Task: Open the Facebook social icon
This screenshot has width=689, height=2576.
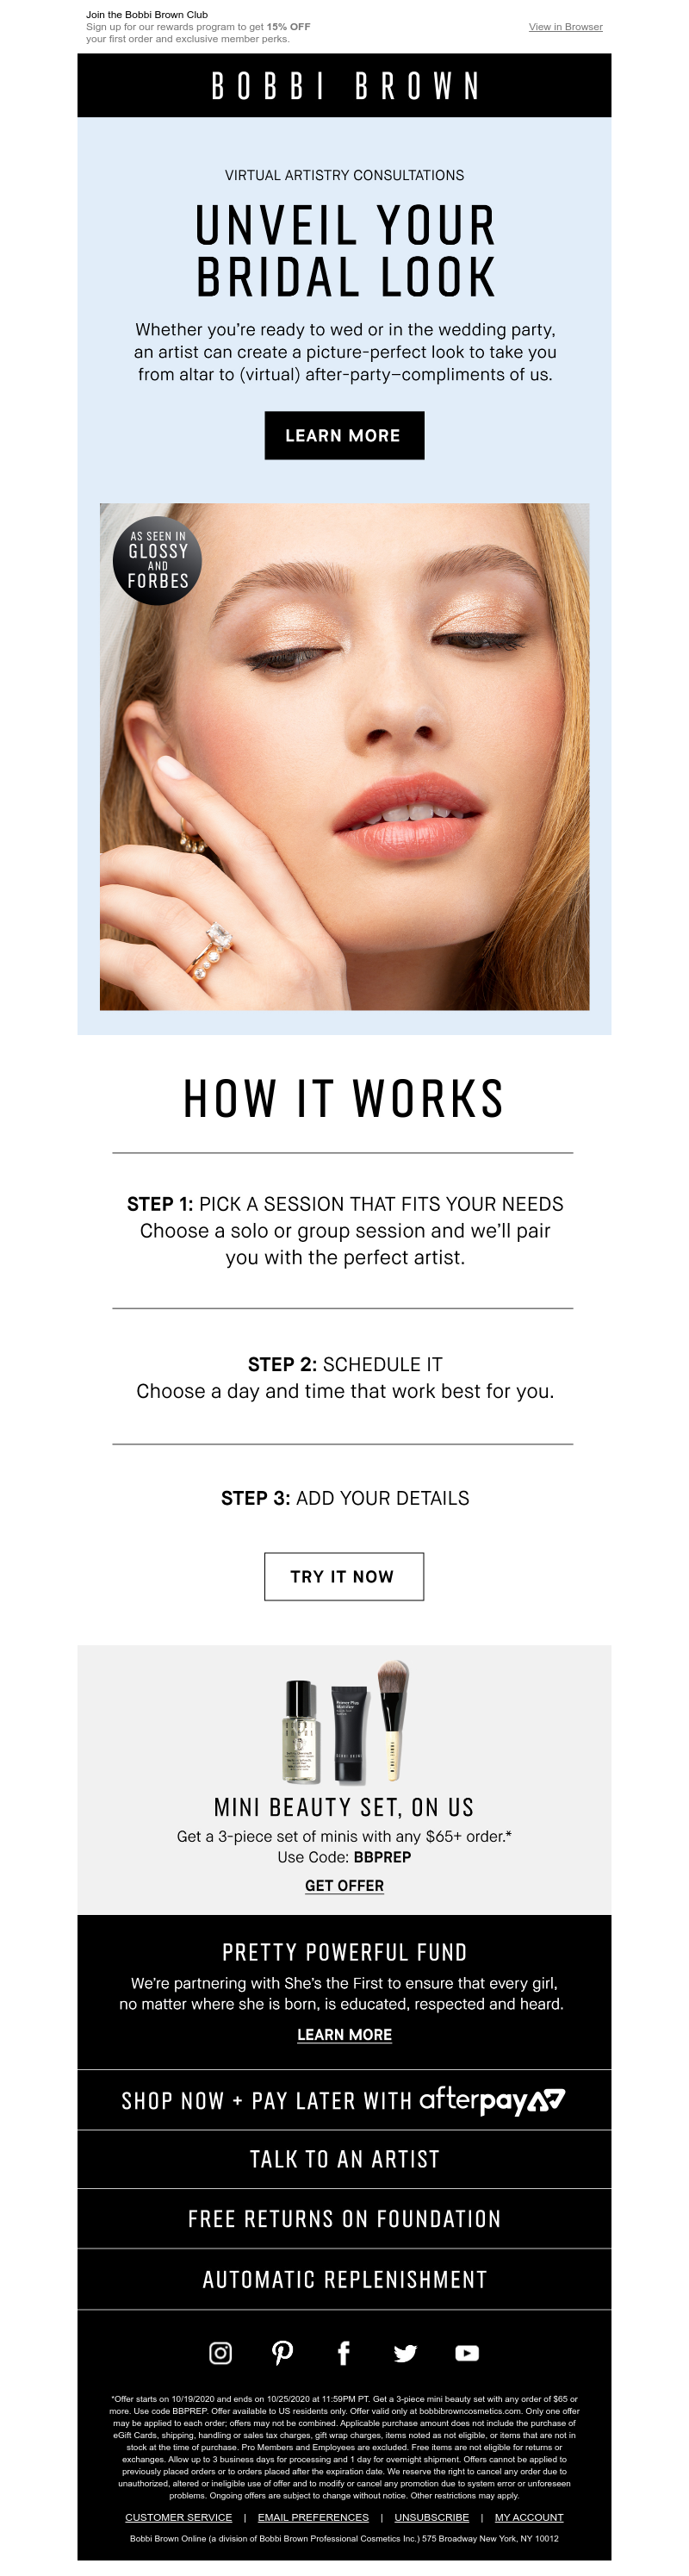Action: 344,2352
